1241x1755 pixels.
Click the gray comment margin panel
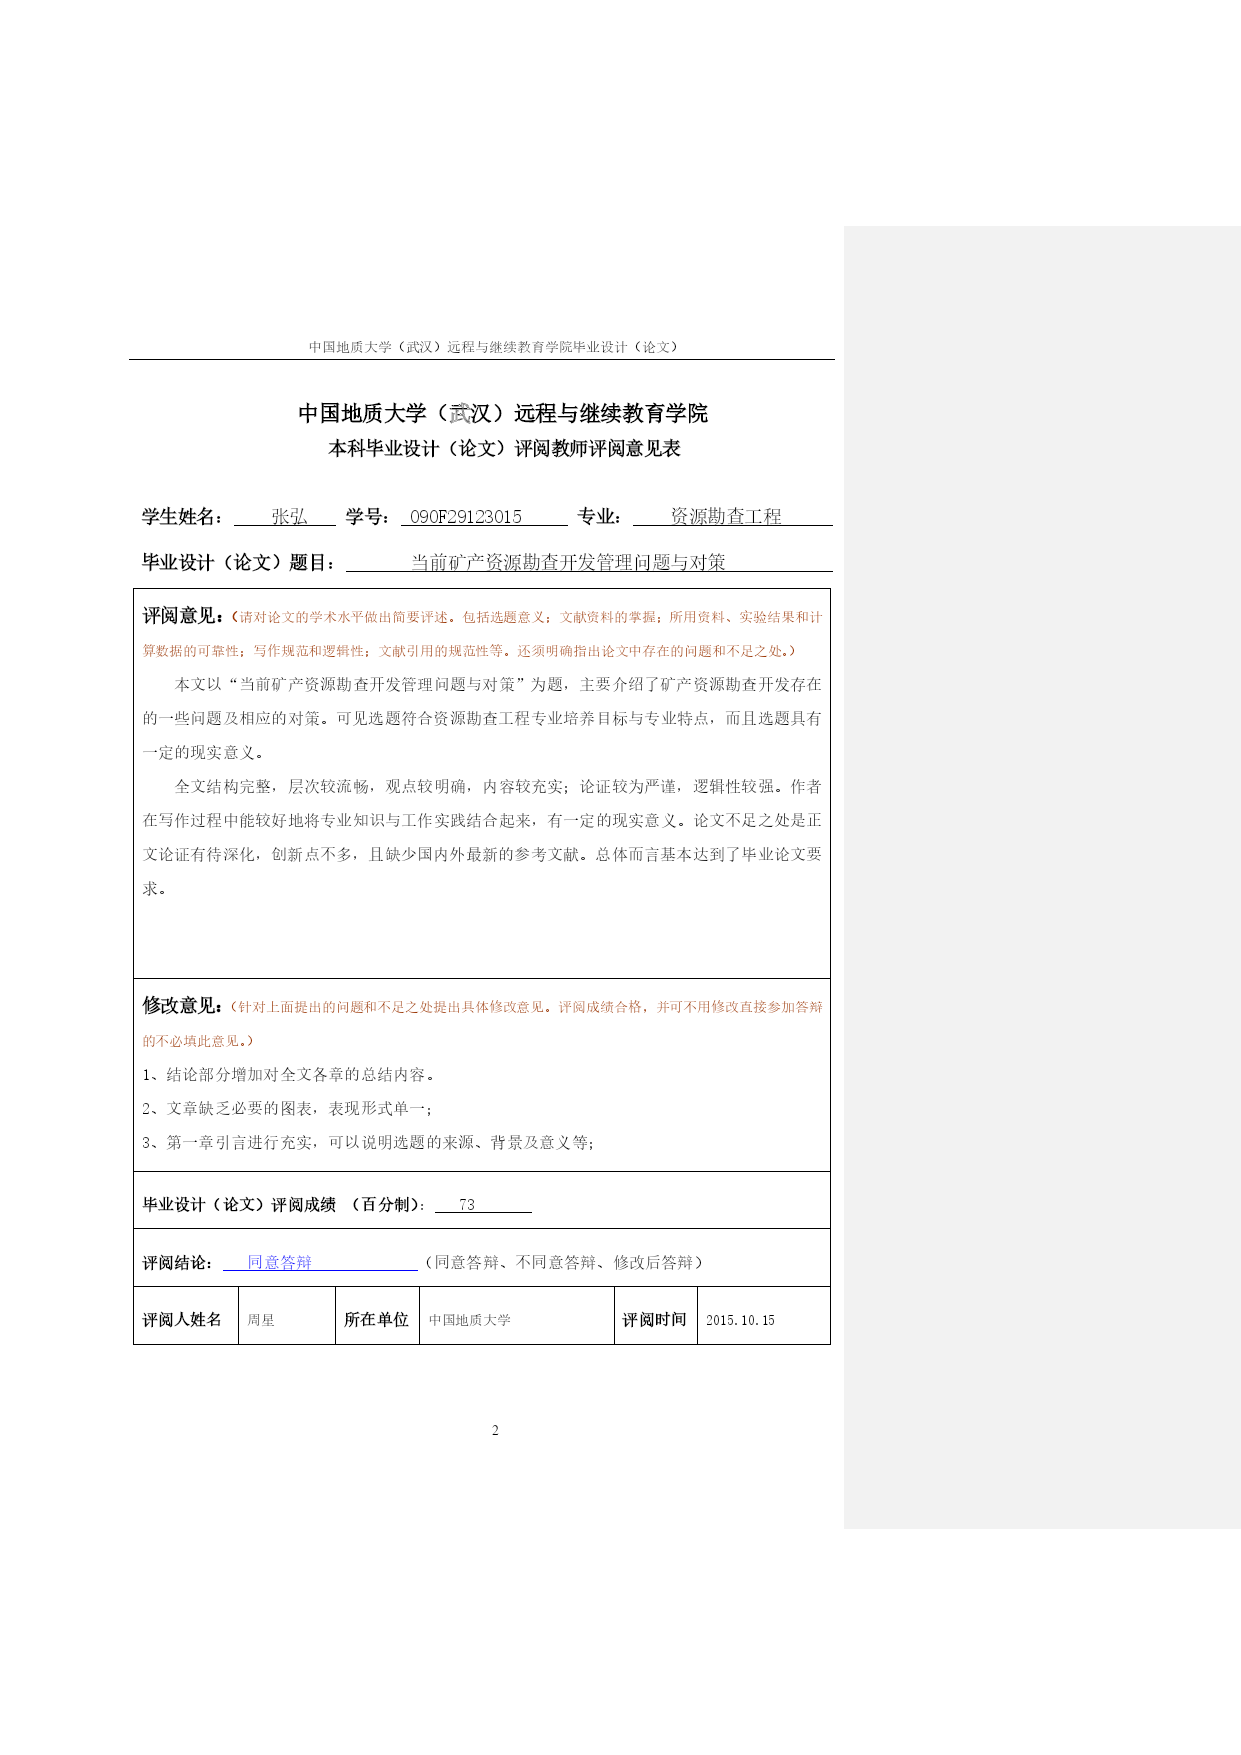(1042, 877)
